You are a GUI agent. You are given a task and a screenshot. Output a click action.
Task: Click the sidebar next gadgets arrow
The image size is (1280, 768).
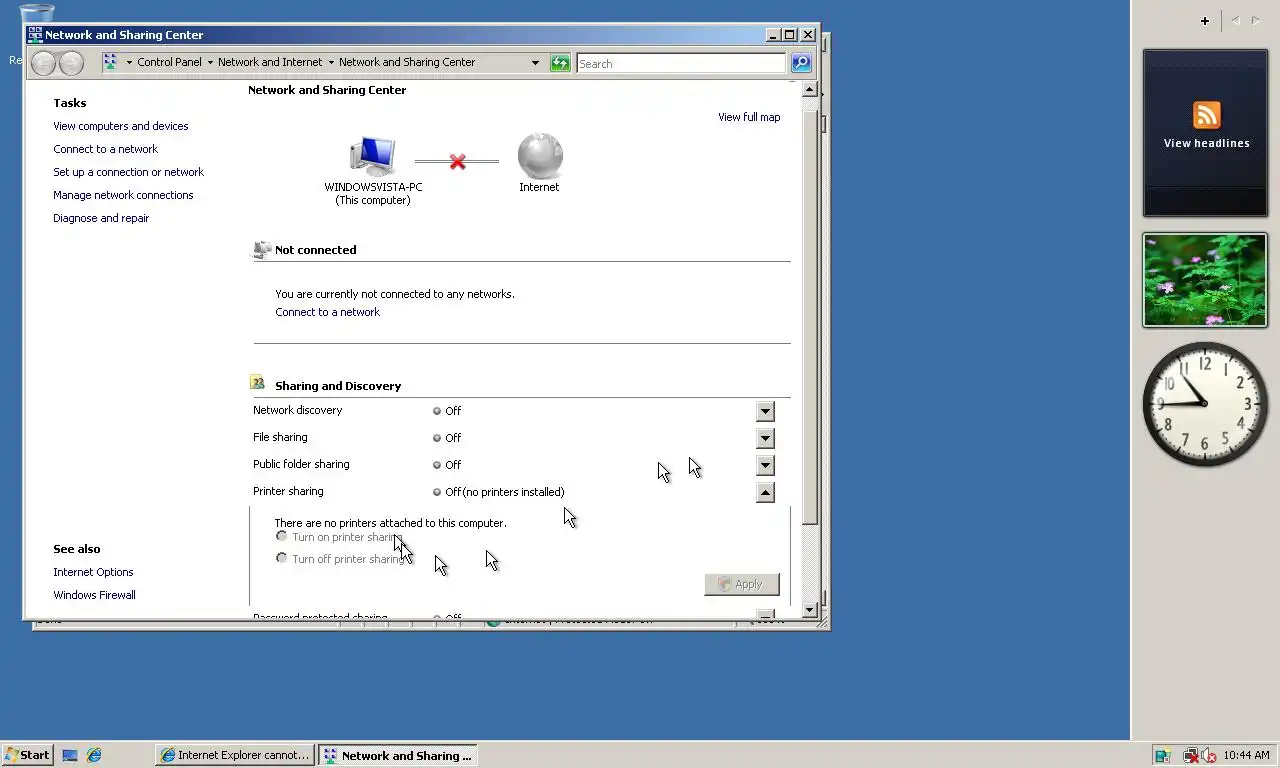coord(1256,21)
